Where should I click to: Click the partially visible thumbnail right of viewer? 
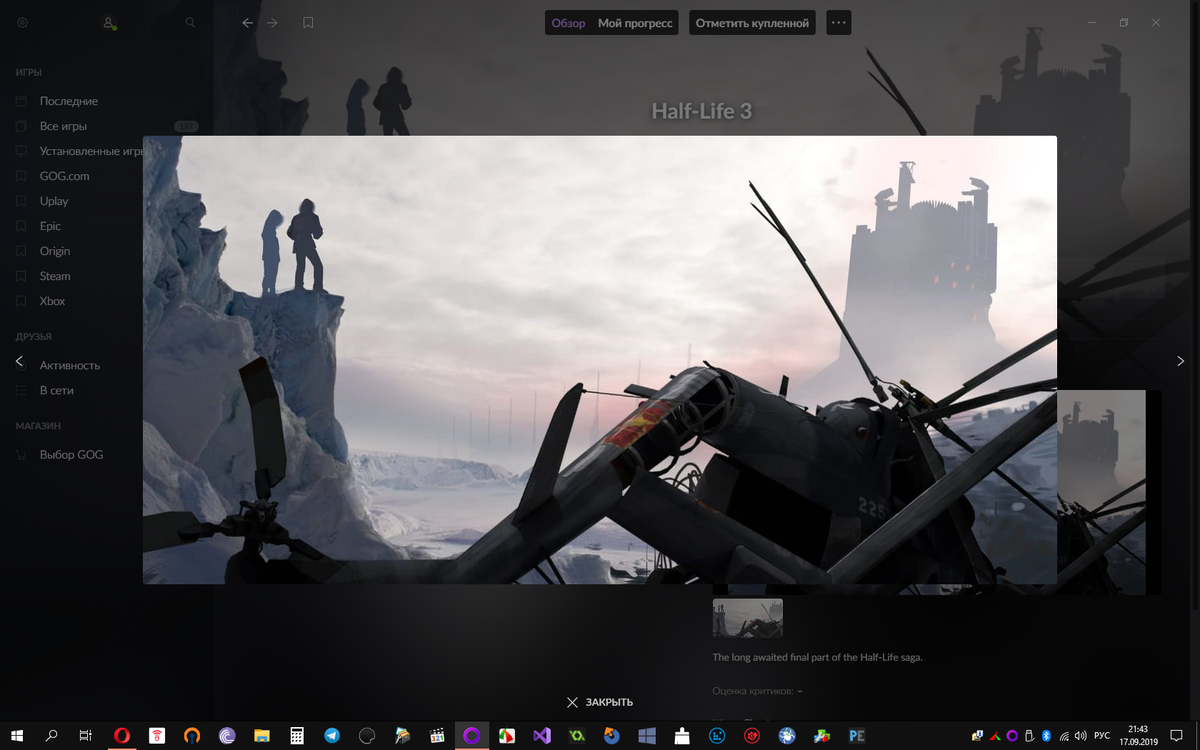pyautogui.click(x=1101, y=492)
